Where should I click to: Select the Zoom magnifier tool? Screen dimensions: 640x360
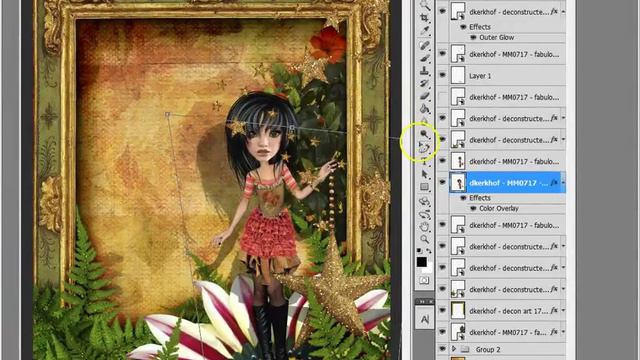[424, 239]
